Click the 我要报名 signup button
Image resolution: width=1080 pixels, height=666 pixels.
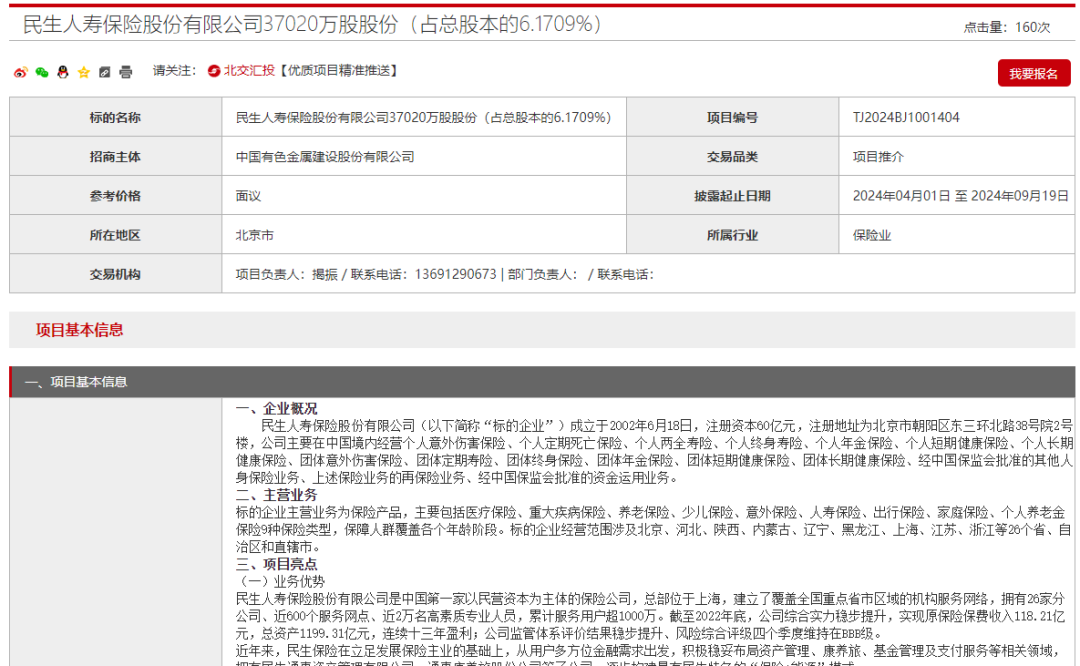pyautogui.click(x=1034, y=72)
